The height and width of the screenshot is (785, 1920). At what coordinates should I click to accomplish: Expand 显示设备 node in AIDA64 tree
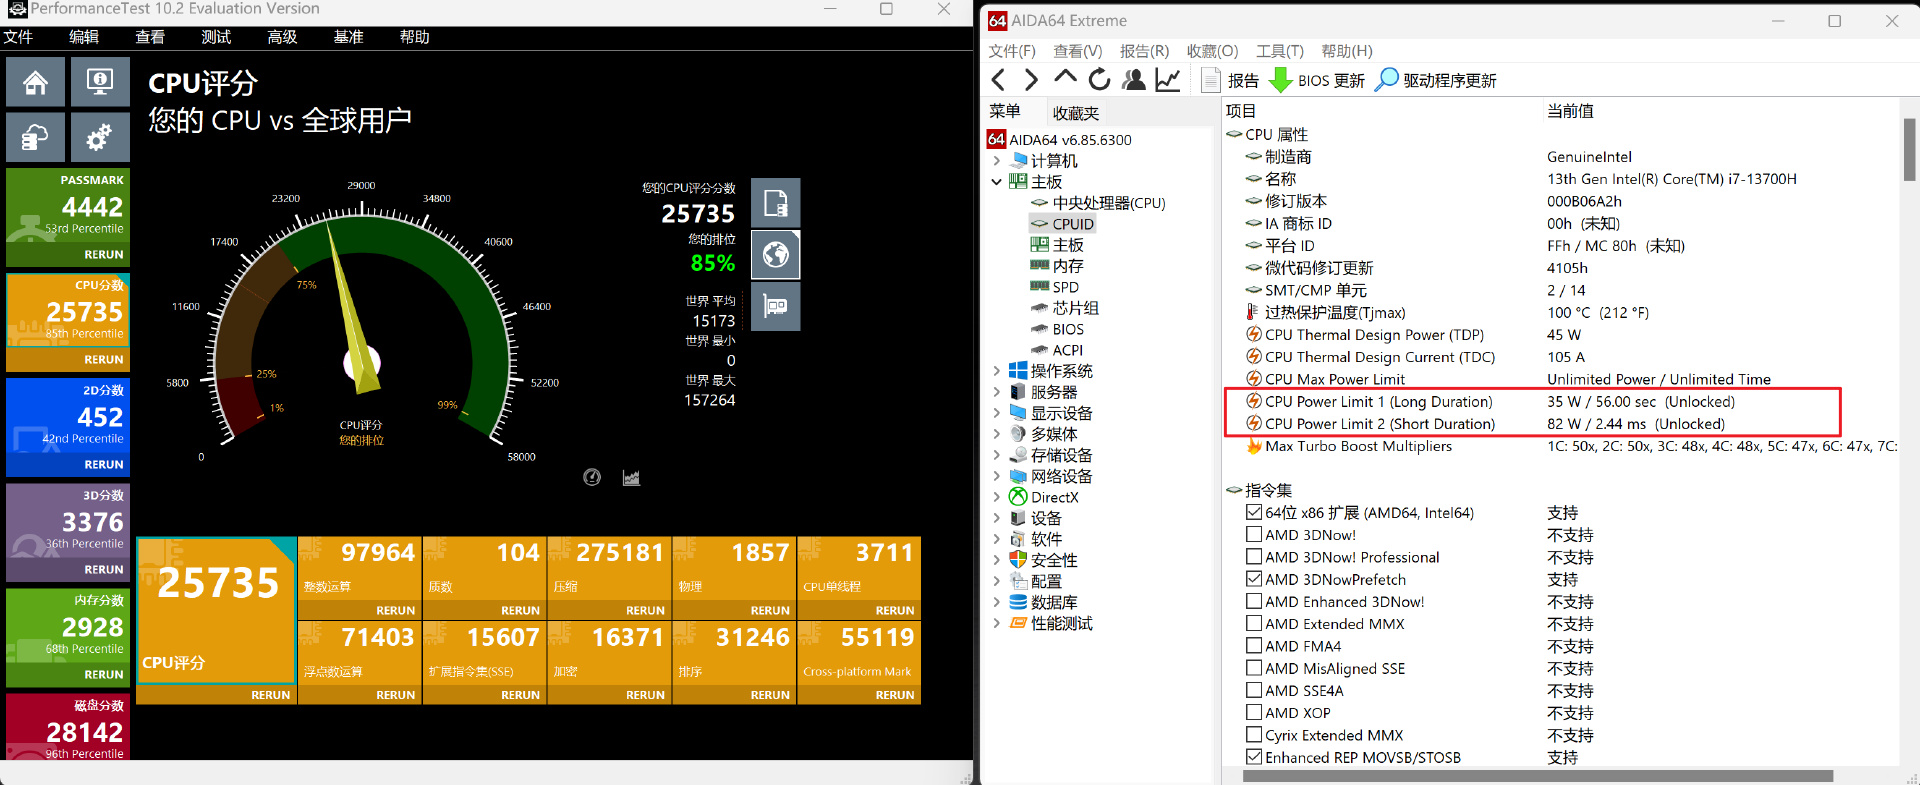tap(996, 413)
